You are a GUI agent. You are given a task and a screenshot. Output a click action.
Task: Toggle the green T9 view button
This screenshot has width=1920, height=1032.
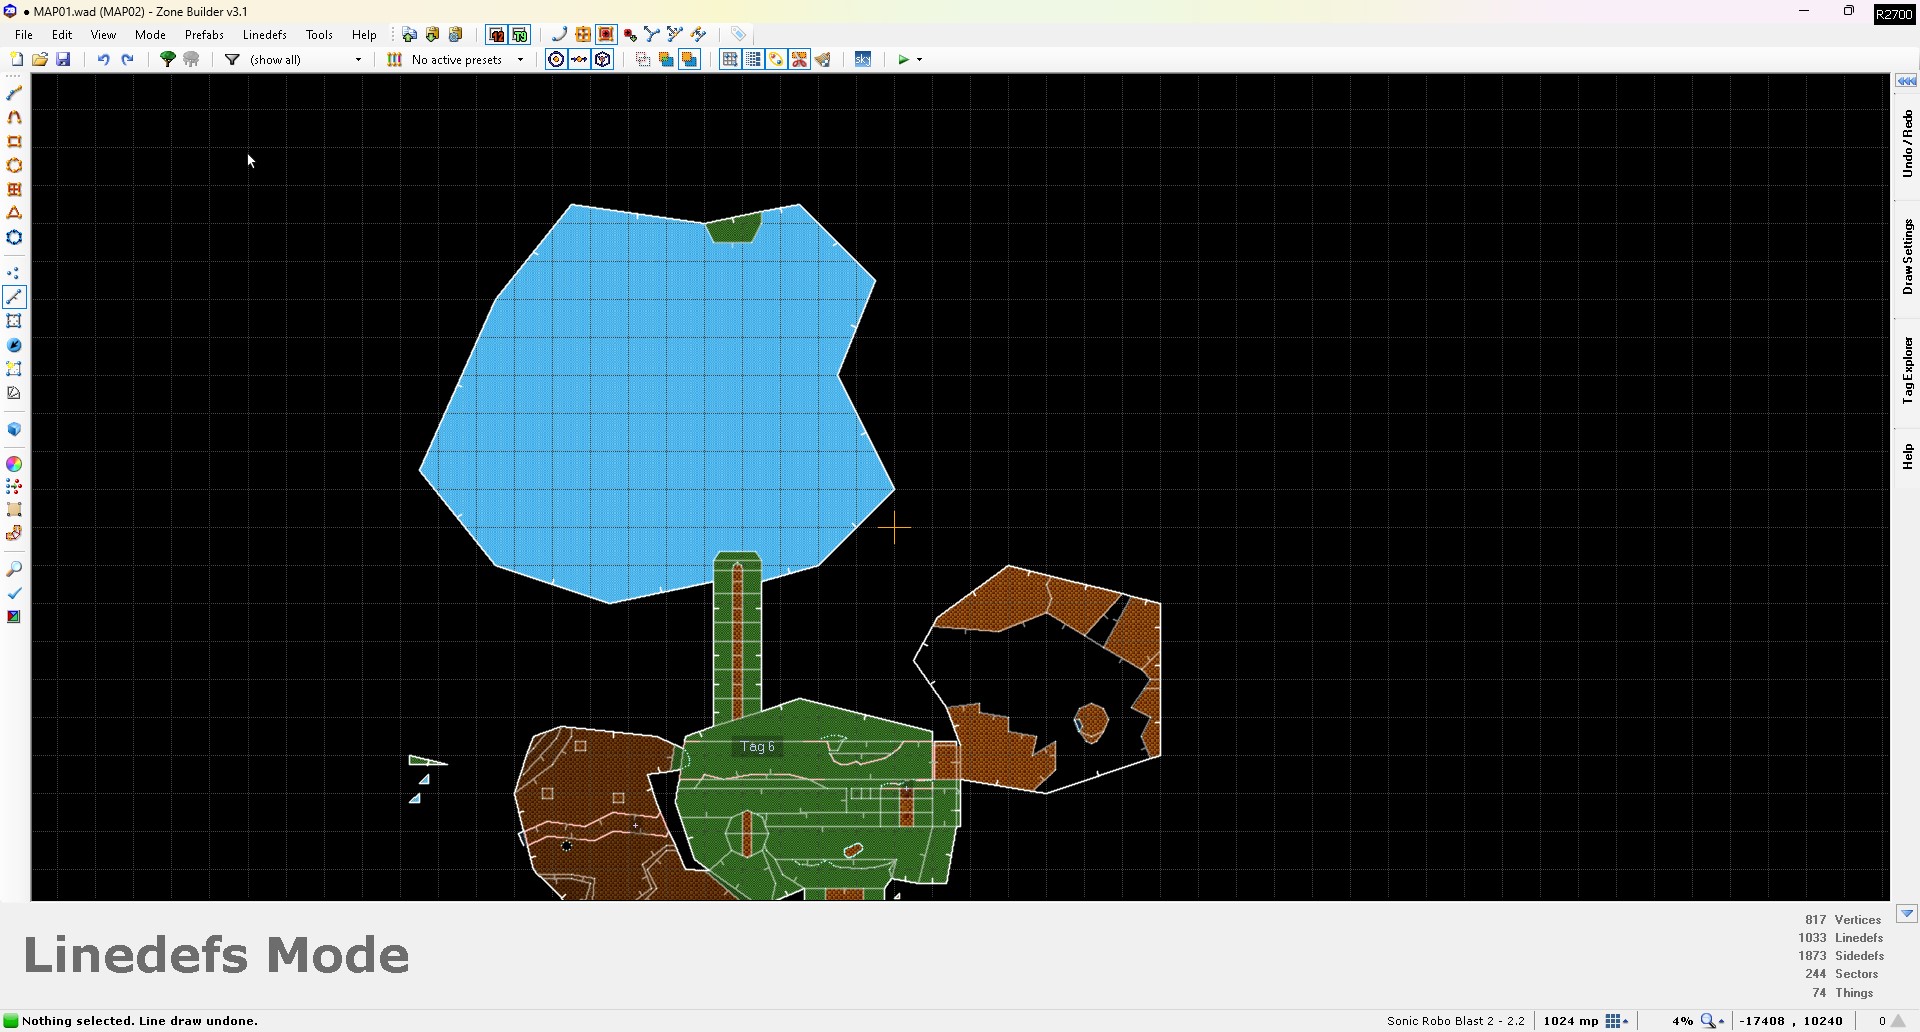(x=520, y=34)
